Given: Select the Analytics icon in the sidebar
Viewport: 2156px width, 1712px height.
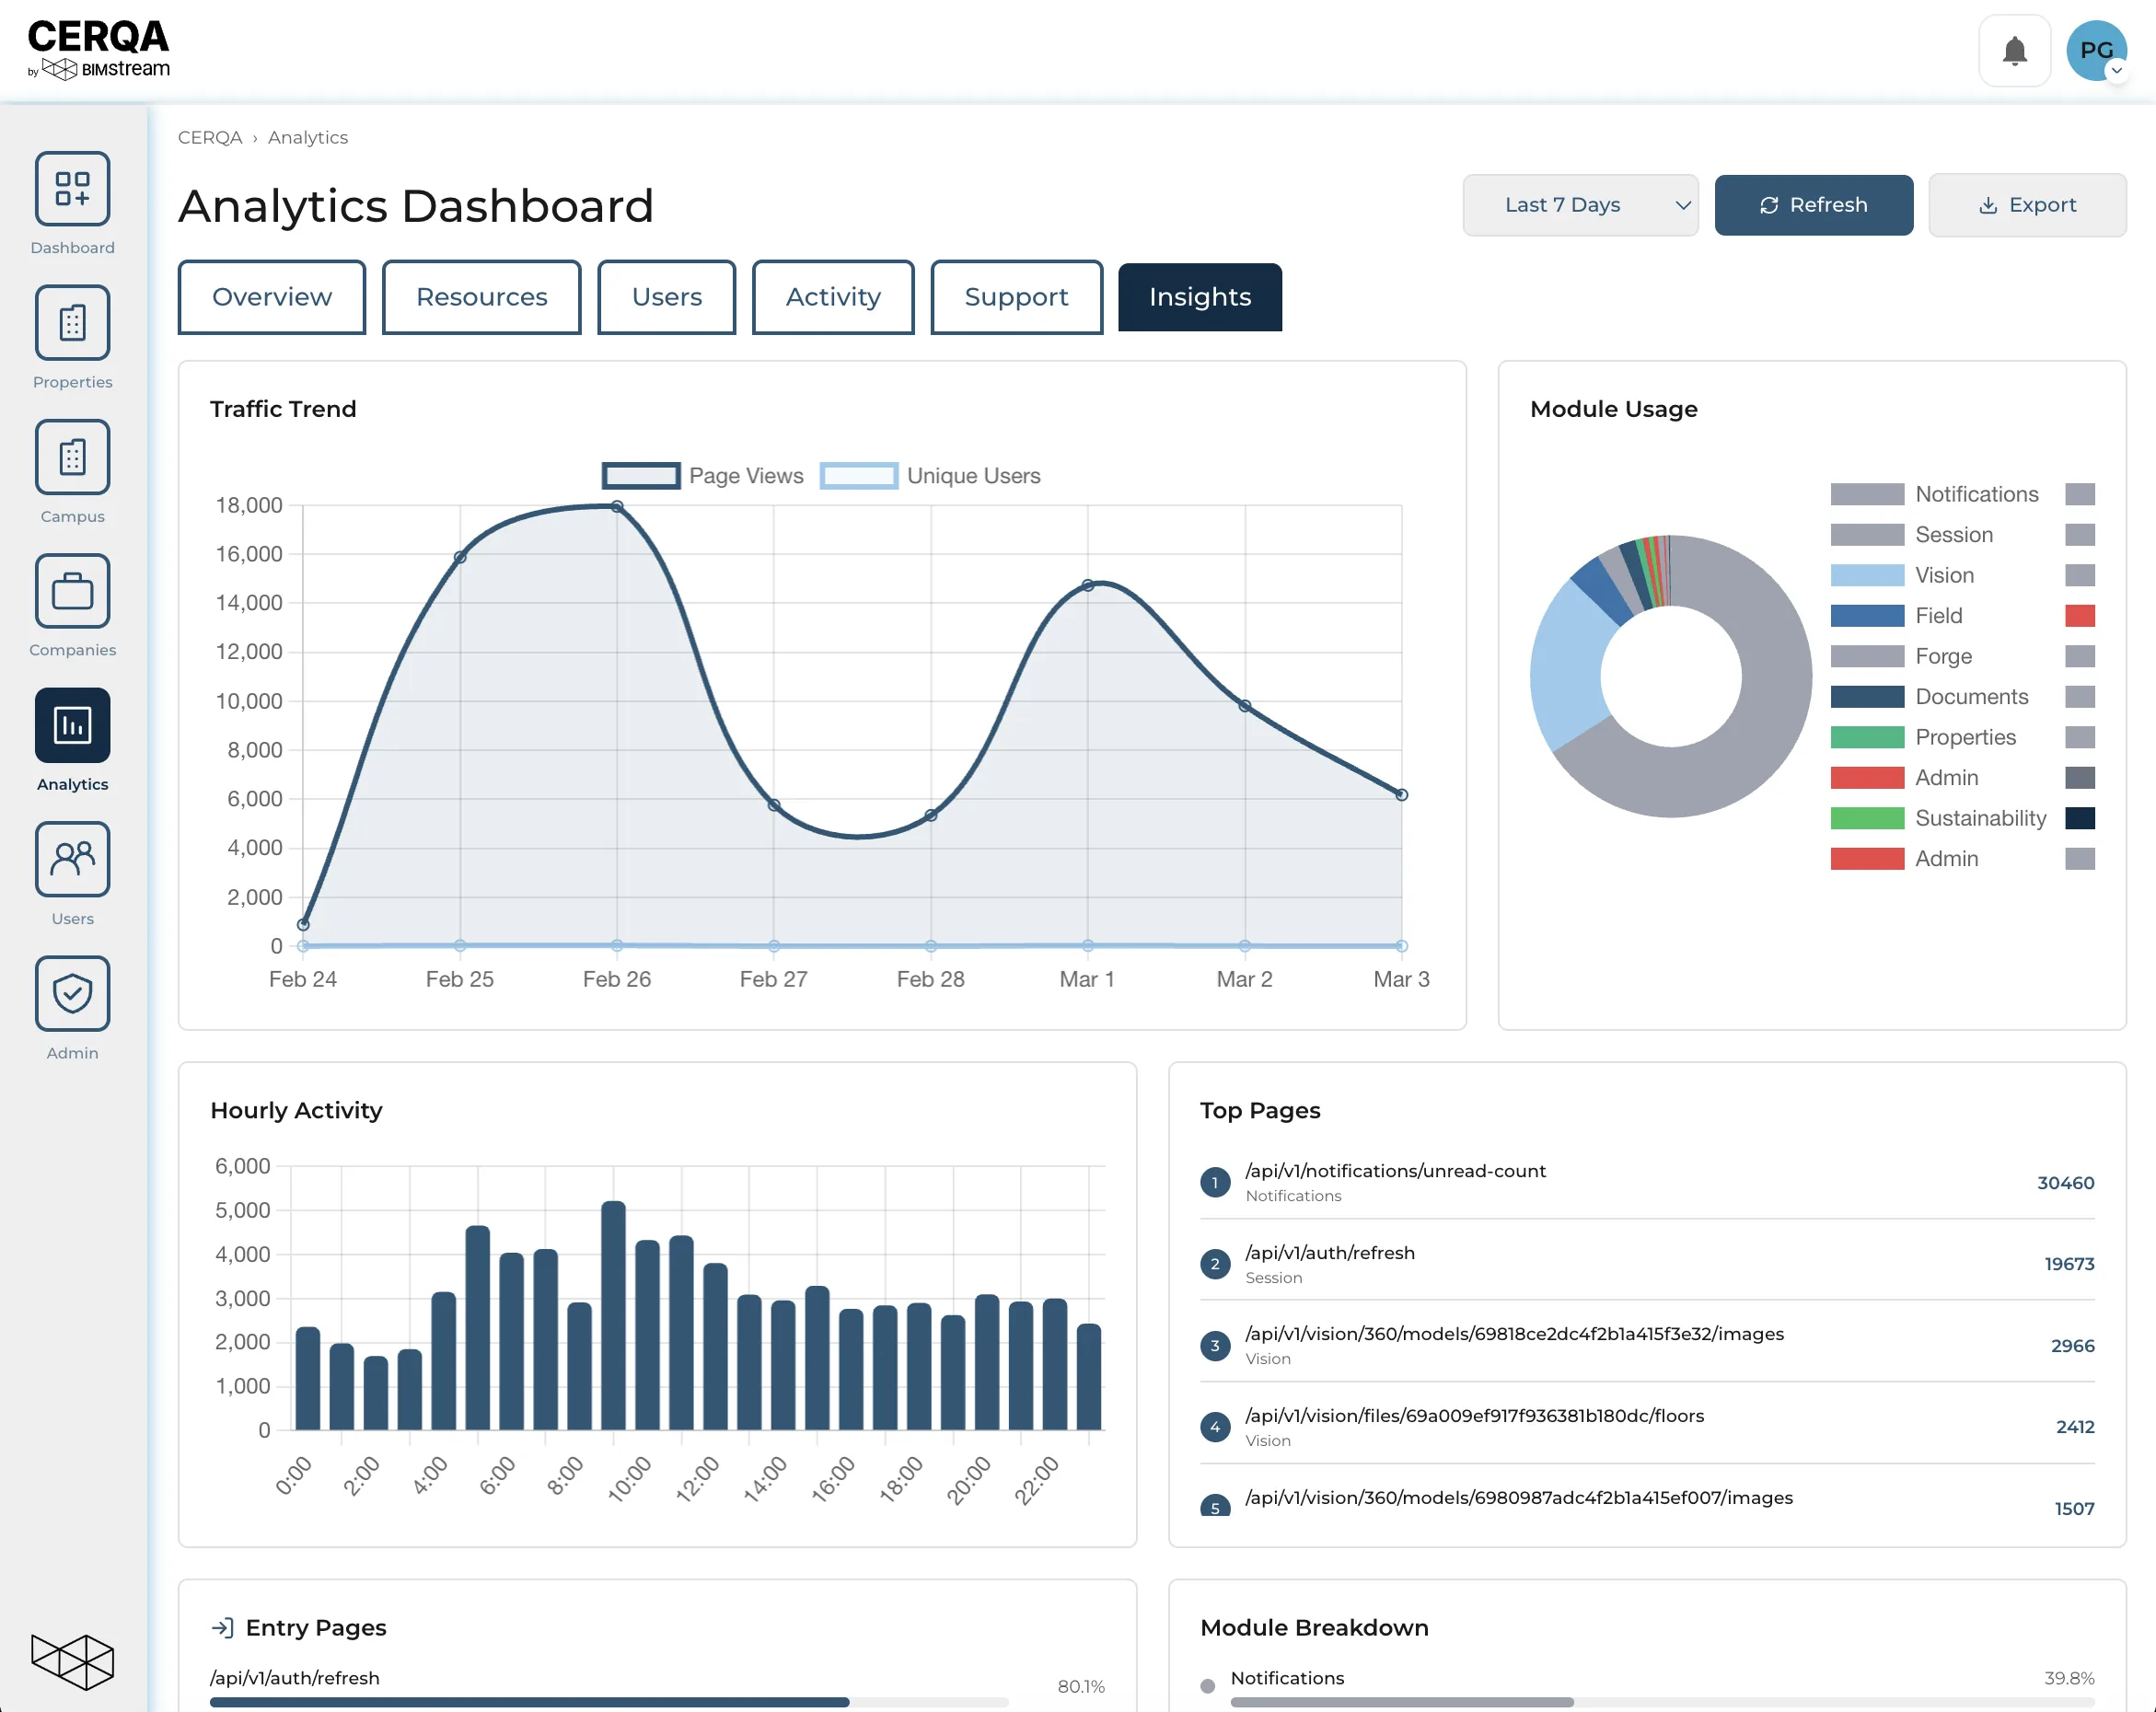Looking at the screenshot, I should [x=71, y=724].
